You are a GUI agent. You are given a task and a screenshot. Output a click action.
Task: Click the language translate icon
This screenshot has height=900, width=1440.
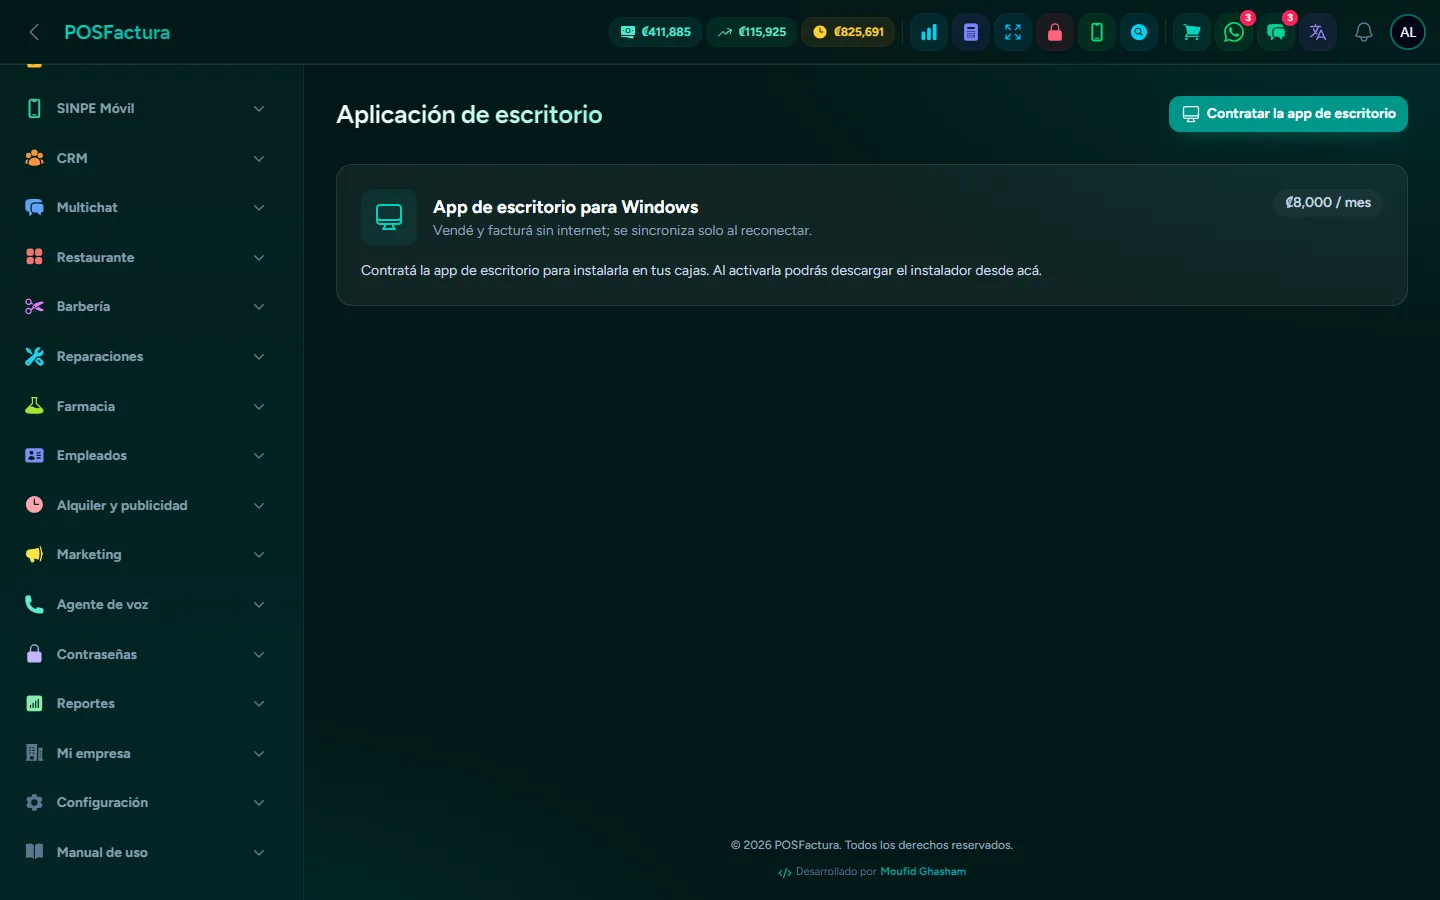pyautogui.click(x=1318, y=32)
